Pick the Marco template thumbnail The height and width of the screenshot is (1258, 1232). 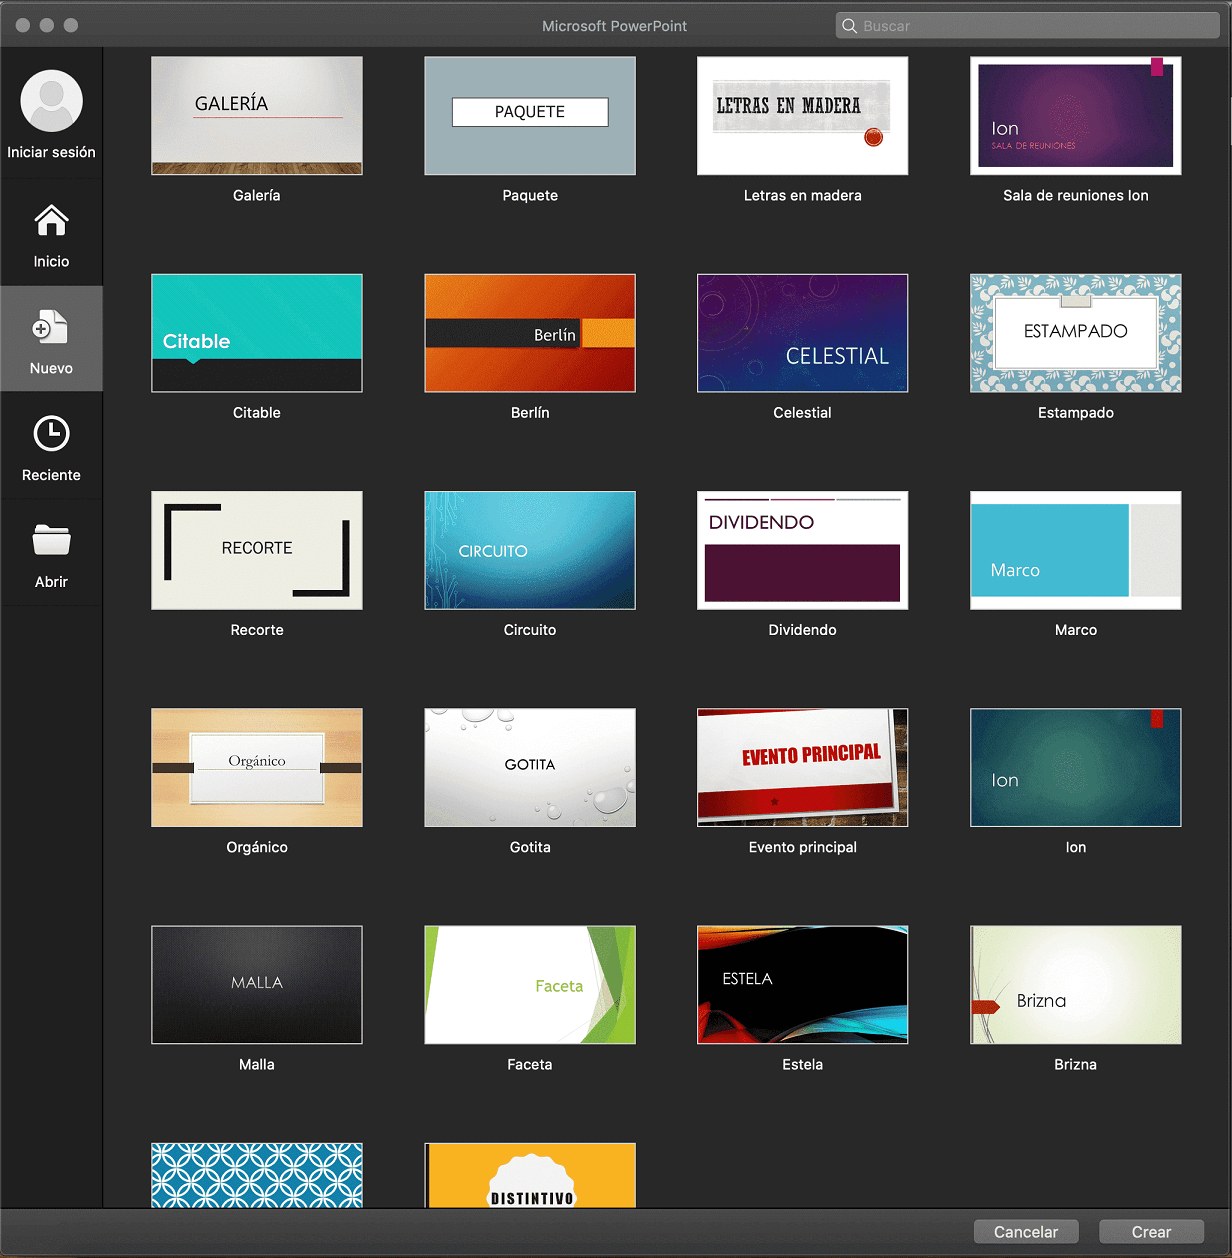1076,550
